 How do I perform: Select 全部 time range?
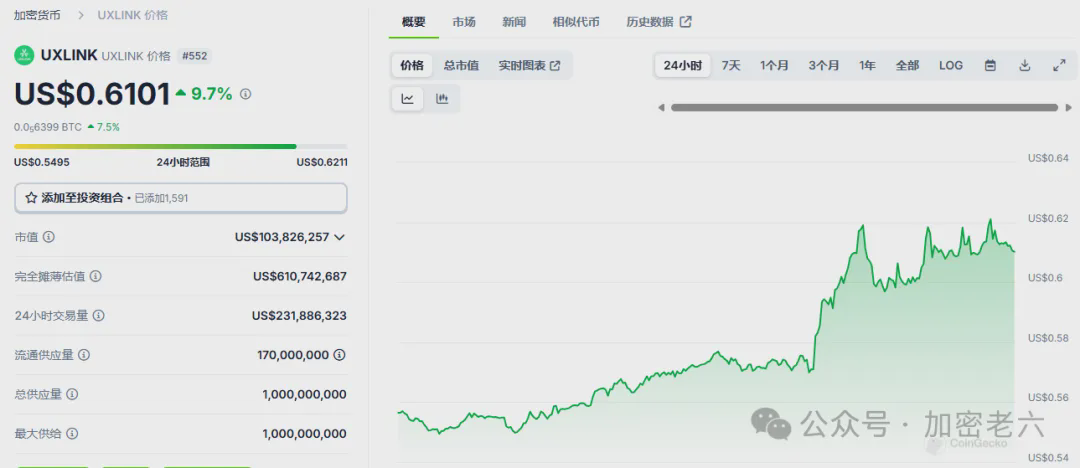point(907,65)
